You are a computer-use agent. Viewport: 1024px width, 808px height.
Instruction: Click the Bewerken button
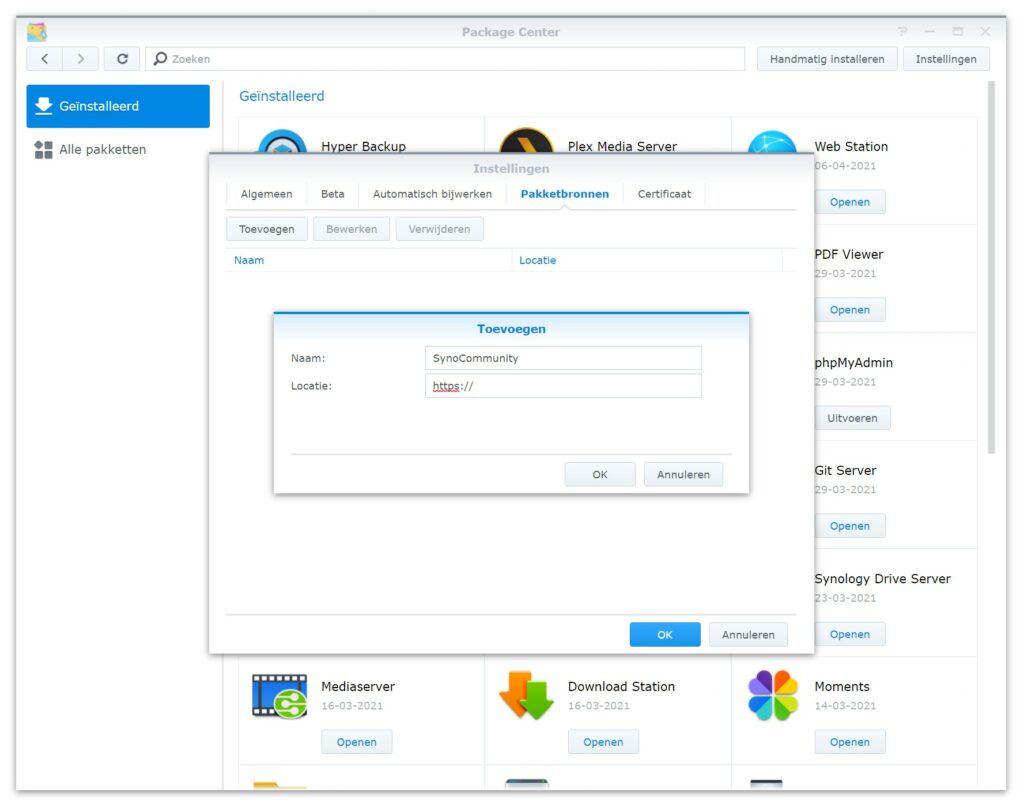[351, 229]
